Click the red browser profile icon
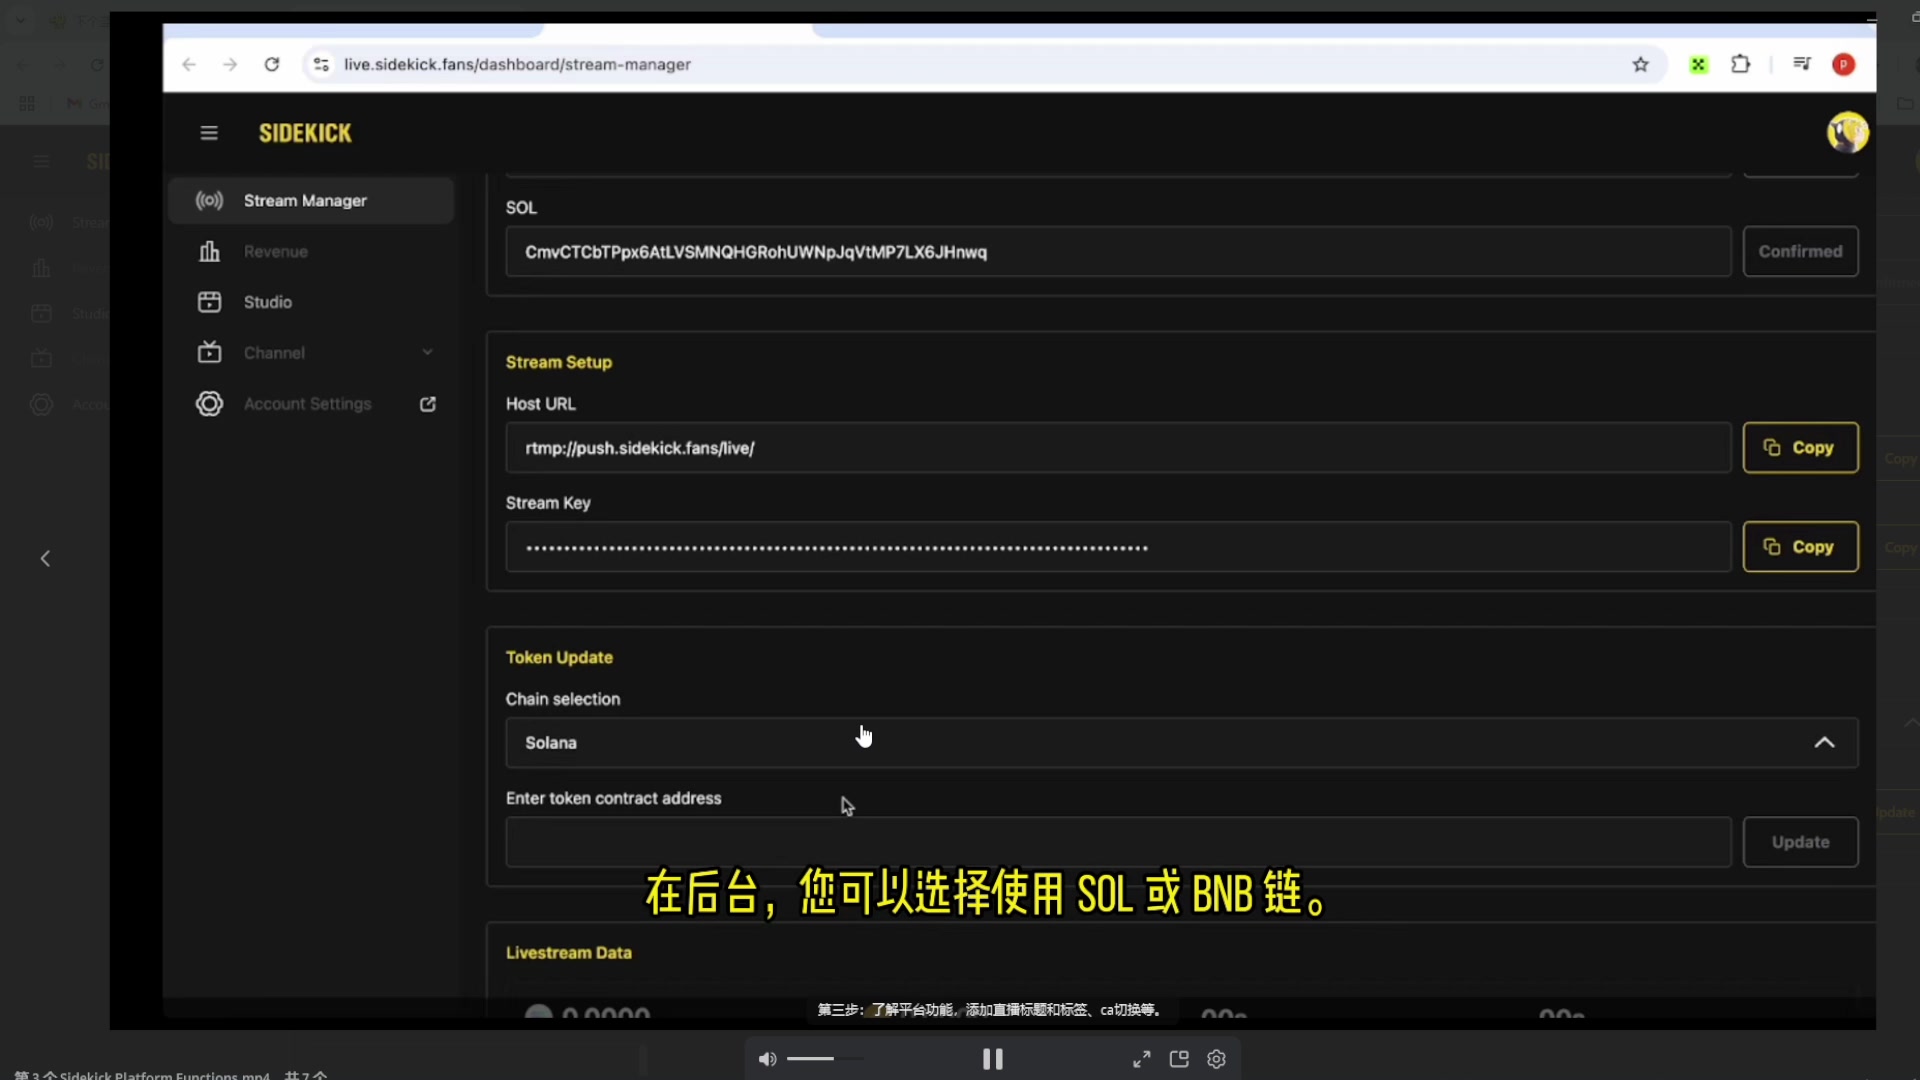Image resolution: width=1920 pixels, height=1080 pixels. (x=1844, y=64)
